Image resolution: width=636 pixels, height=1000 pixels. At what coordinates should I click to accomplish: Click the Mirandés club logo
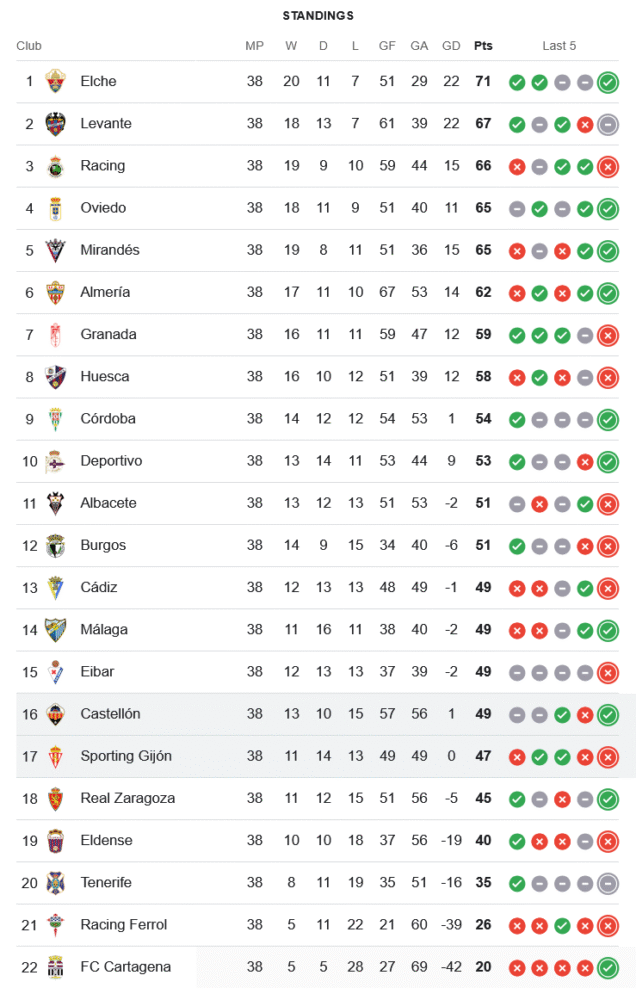pos(56,250)
